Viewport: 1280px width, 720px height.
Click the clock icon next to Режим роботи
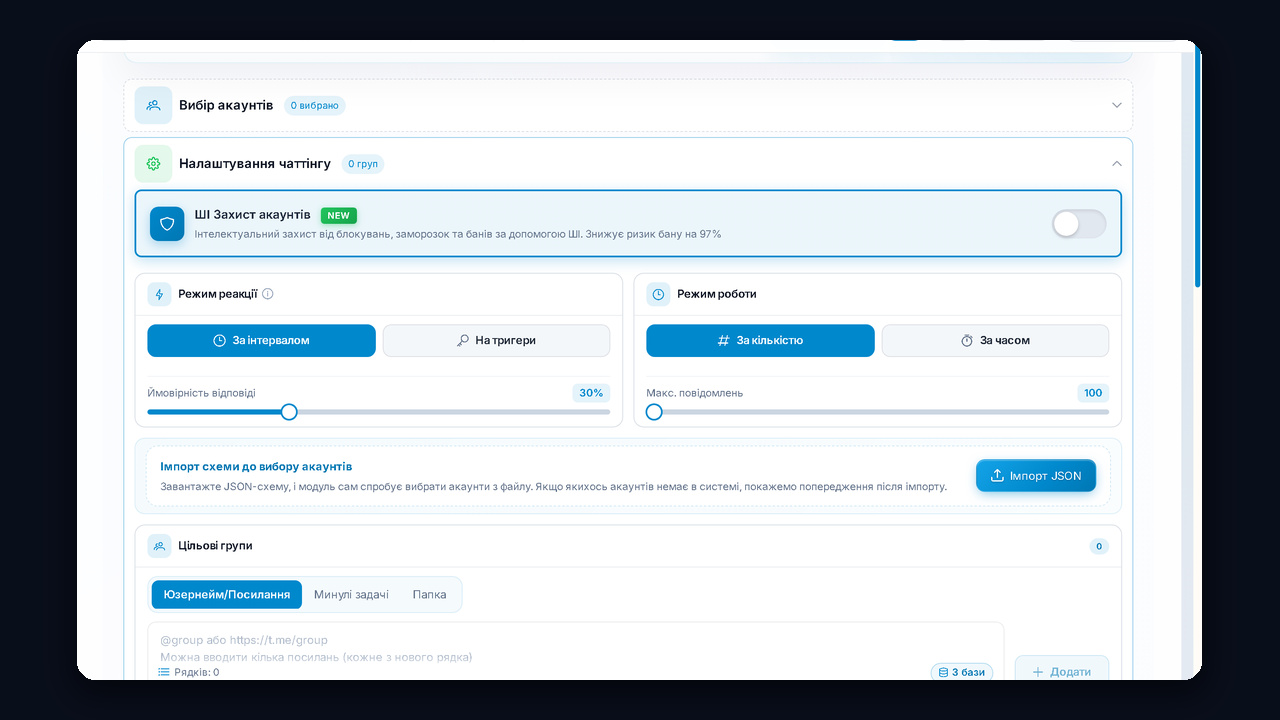coord(658,294)
